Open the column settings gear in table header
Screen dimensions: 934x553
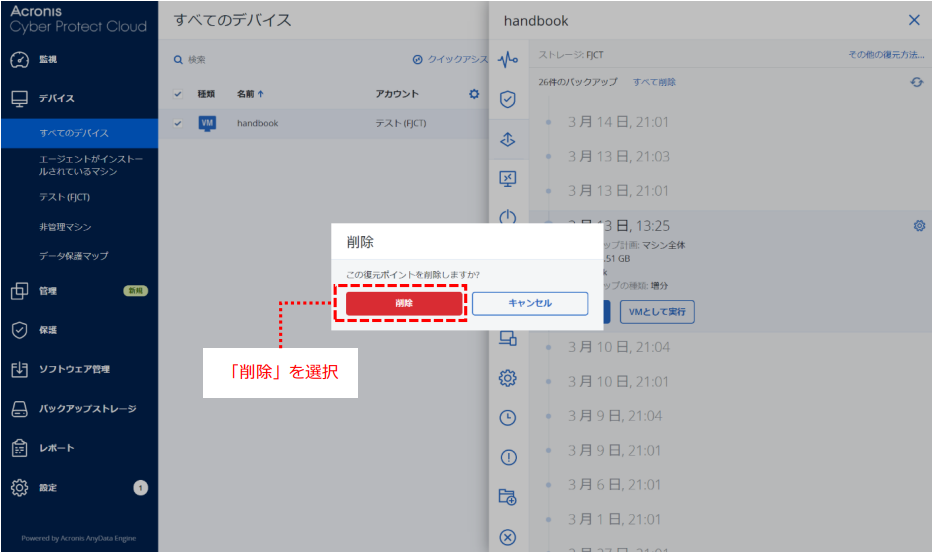[x=474, y=94]
